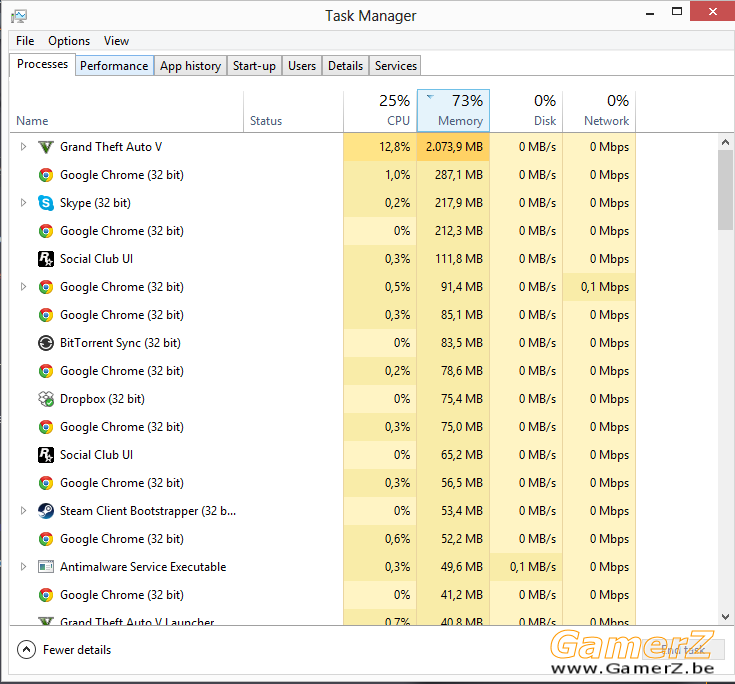The height and width of the screenshot is (684, 735).
Task: Sort processes by the CPU column
Action: point(380,111)
